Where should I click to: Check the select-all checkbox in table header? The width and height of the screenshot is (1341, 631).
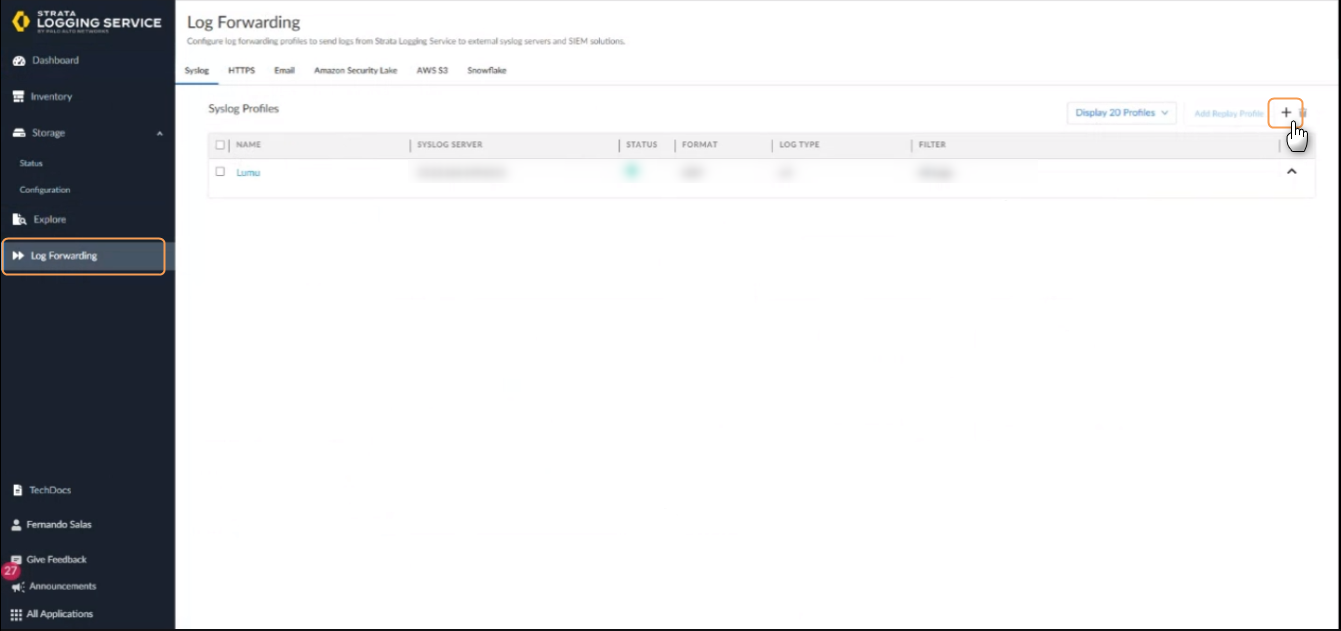[x=220, y=145]
